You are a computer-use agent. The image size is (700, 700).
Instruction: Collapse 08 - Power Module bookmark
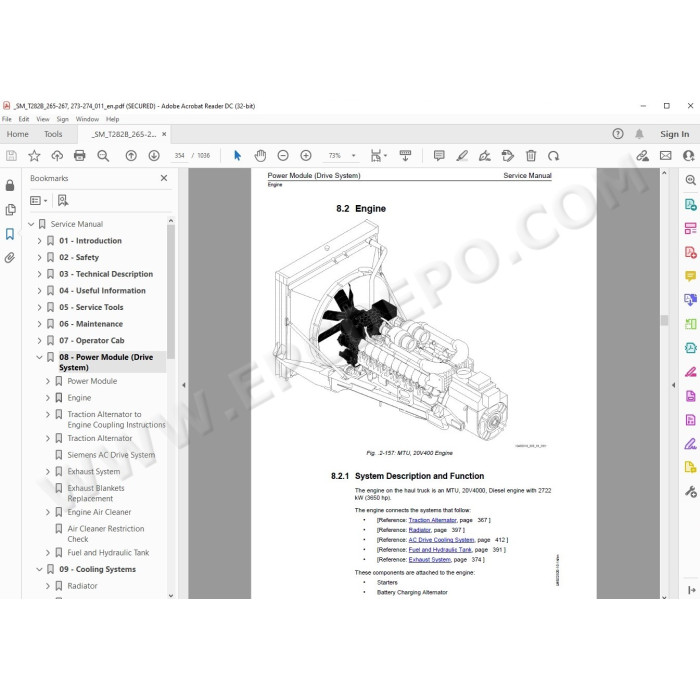coord(39,357)
